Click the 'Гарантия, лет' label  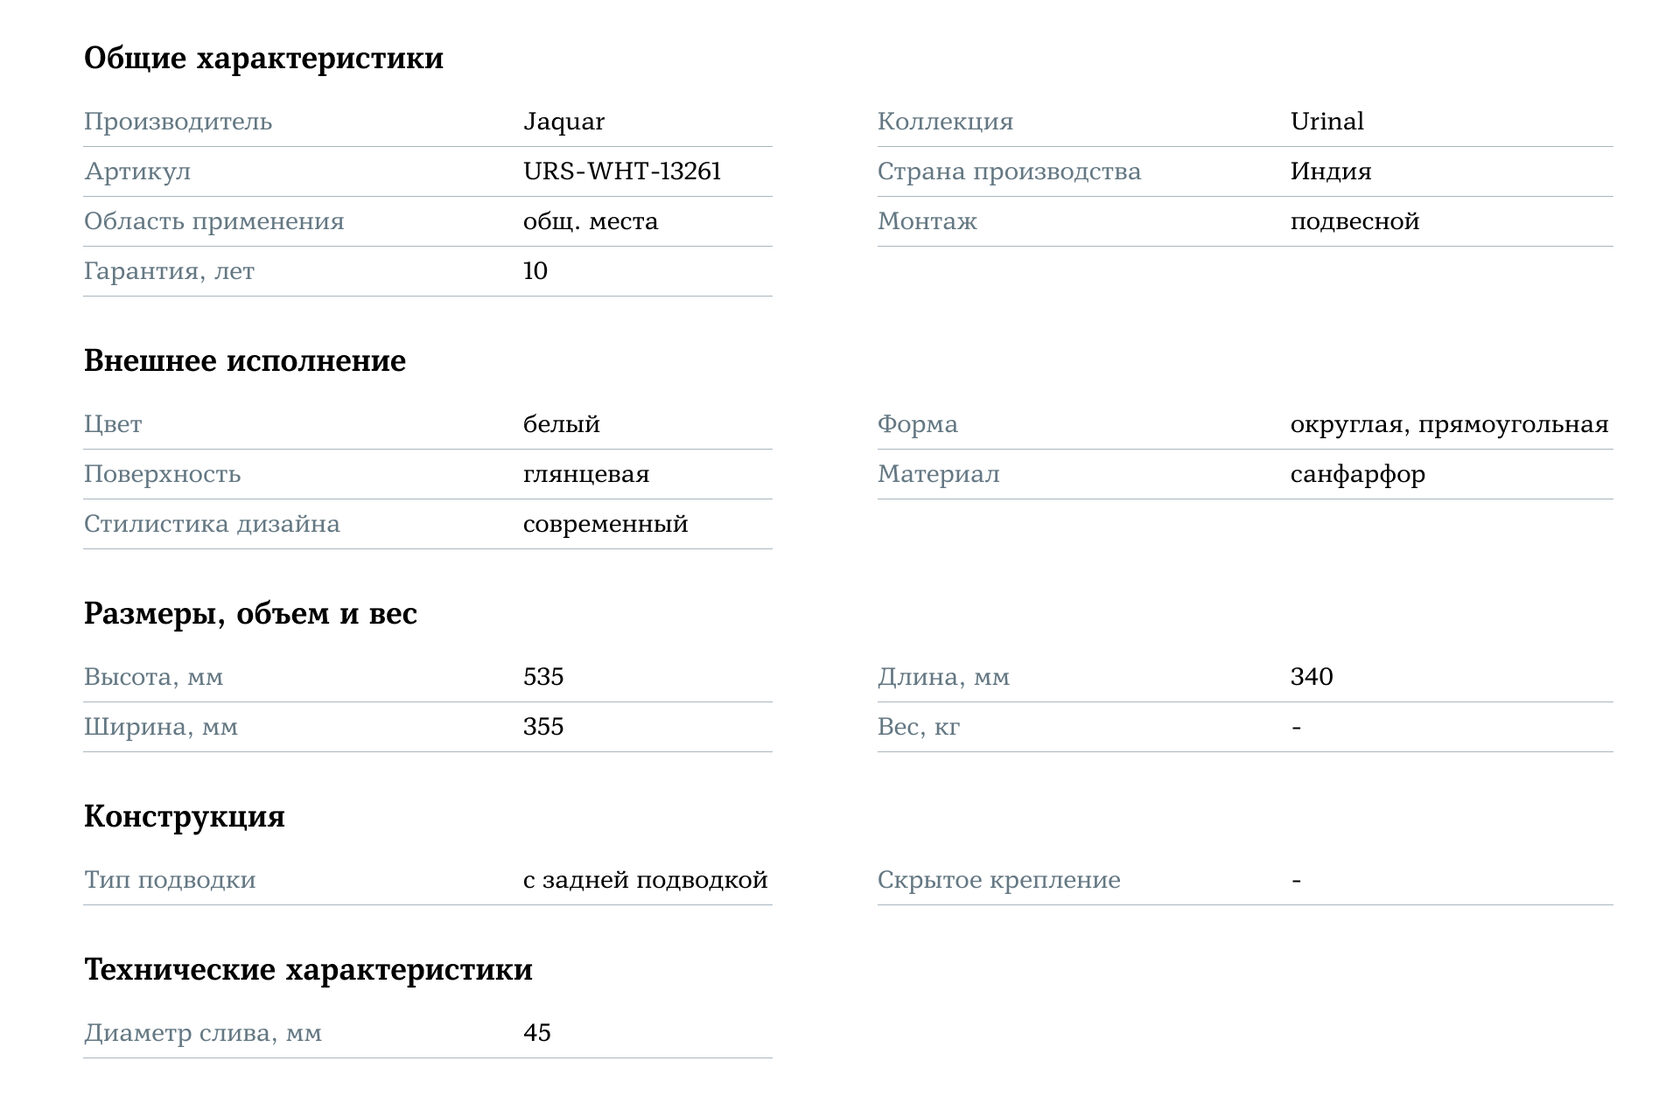[x=169, y=272]
